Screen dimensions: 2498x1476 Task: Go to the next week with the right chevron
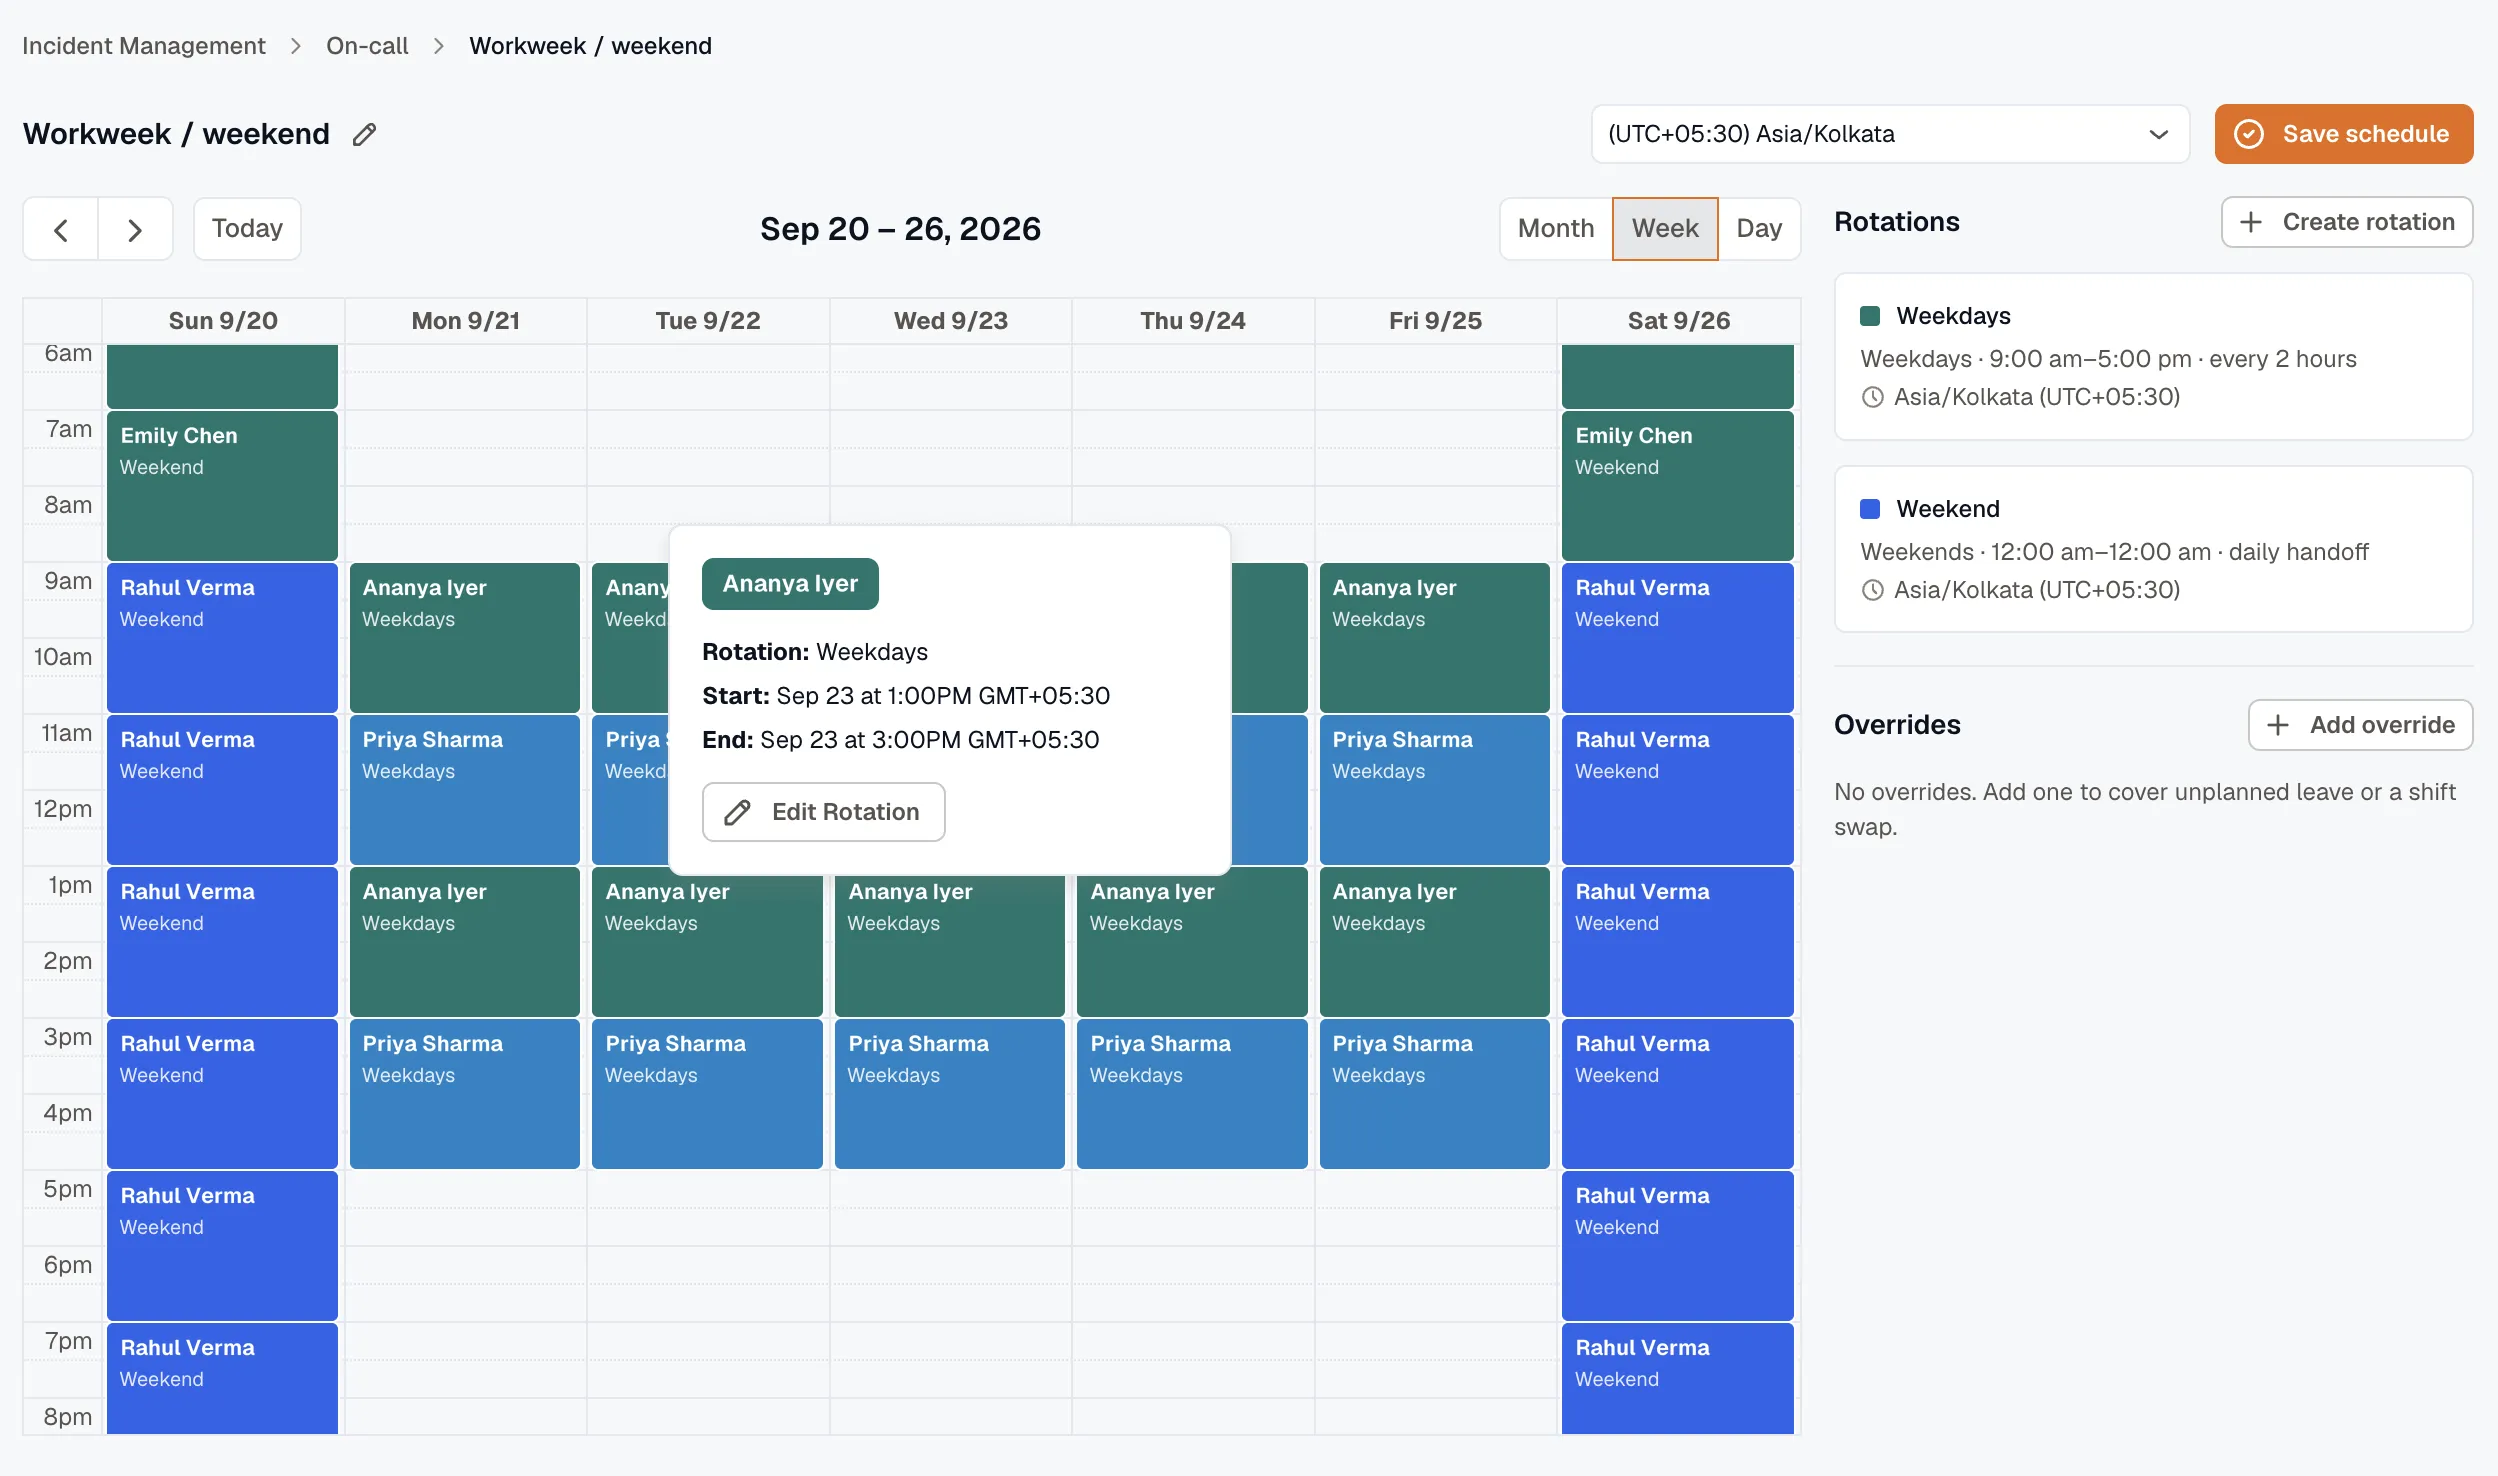135,229
